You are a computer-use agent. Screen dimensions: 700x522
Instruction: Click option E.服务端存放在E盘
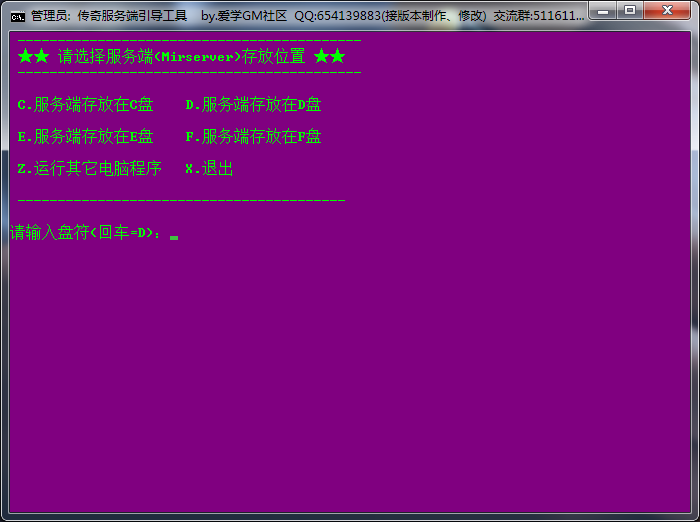(x=86, y=137)
